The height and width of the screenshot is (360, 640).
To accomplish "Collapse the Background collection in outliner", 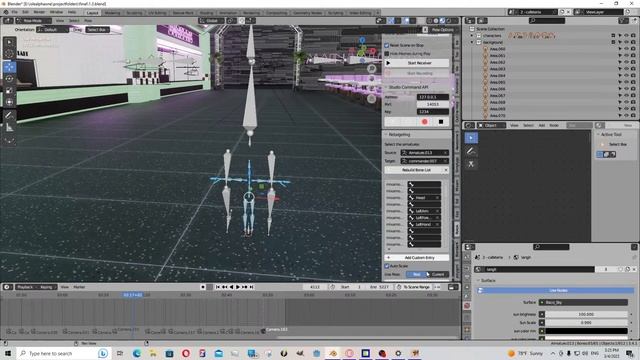I will 473,42.
